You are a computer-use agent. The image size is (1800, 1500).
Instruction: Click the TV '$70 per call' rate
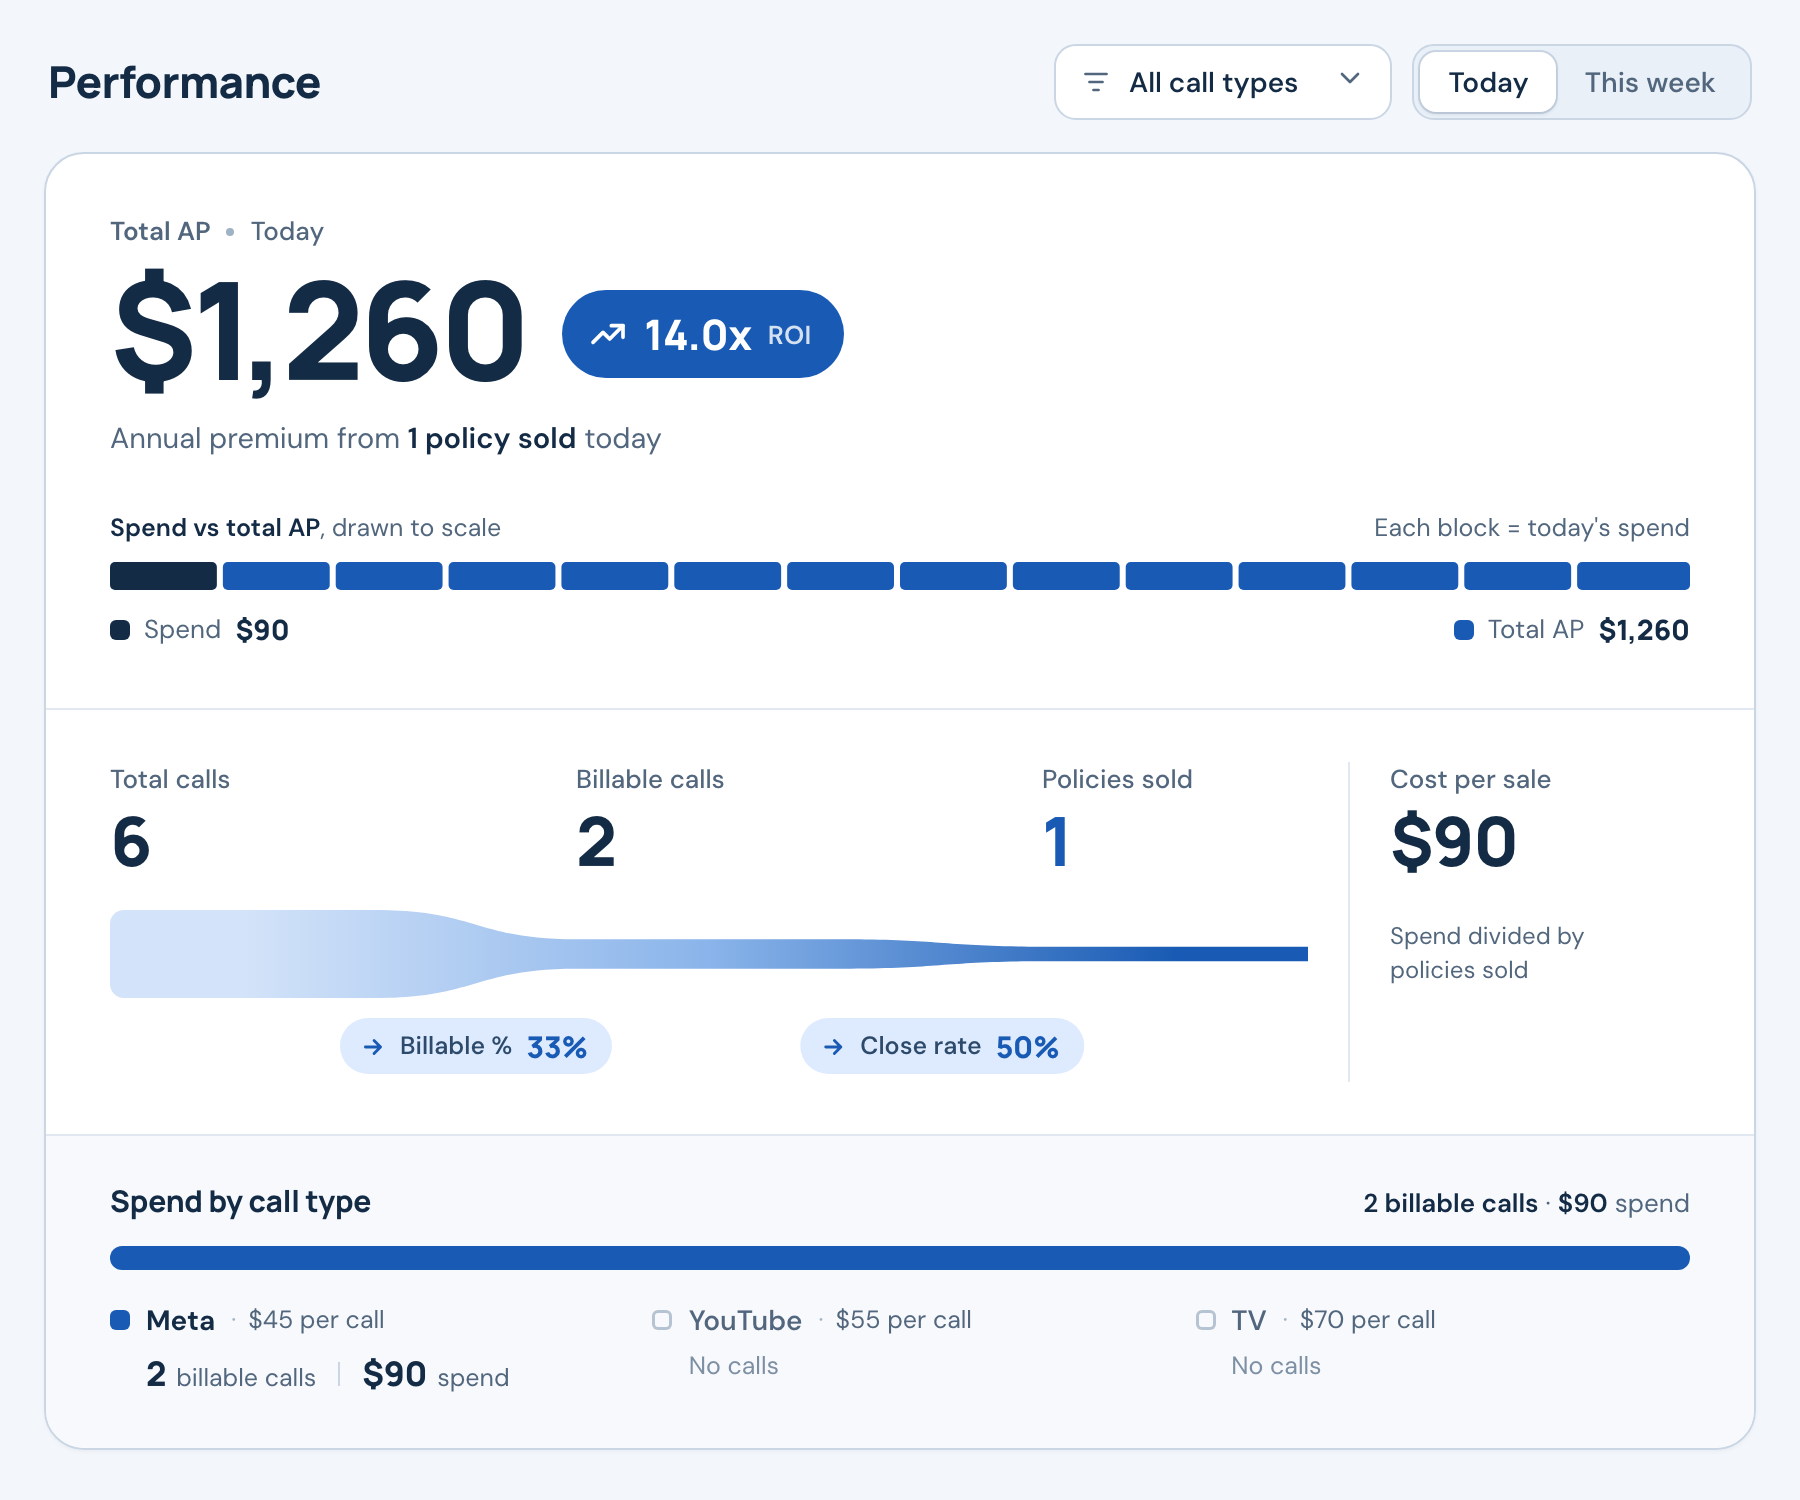[1367, 1320]
